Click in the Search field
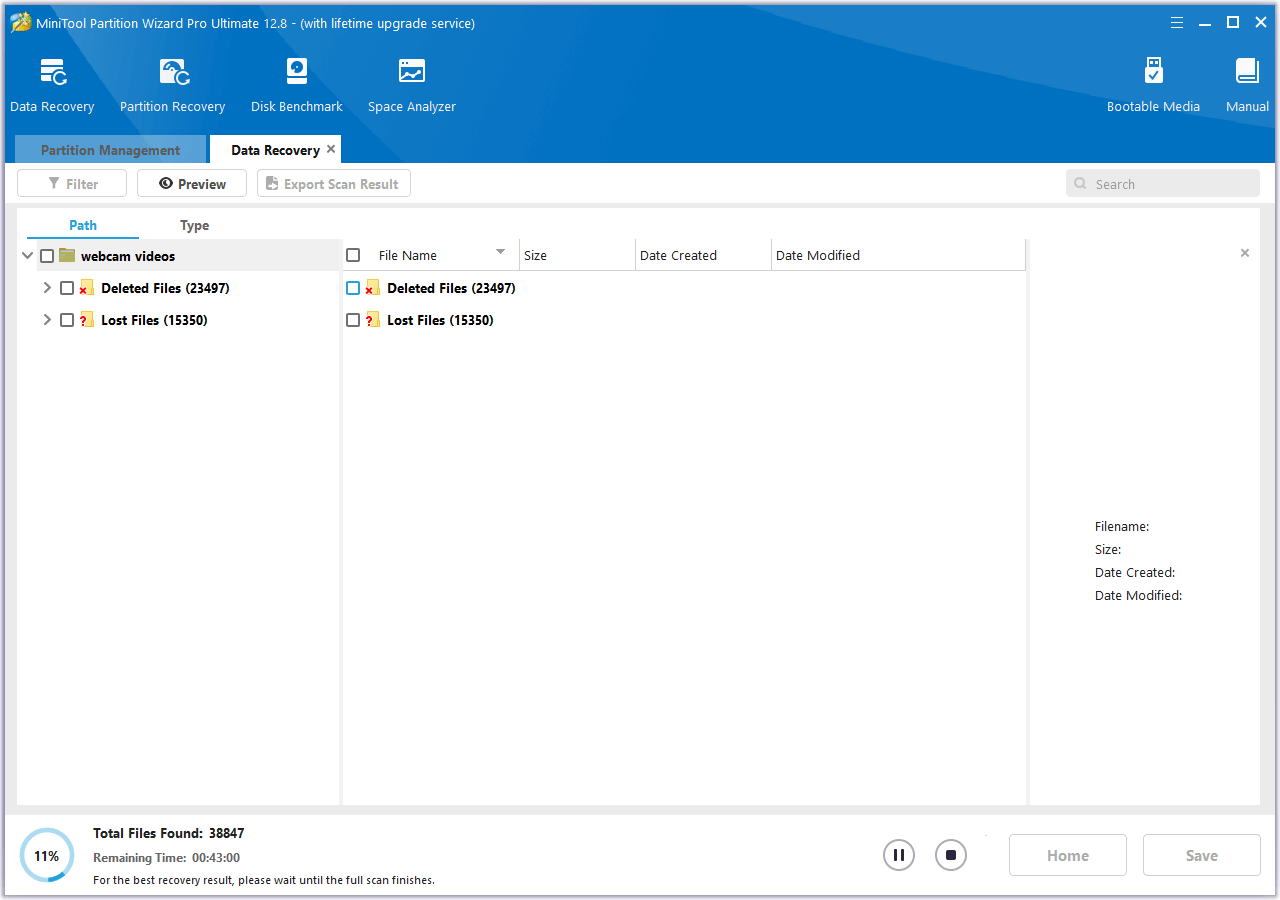1280x900 pixels. 1163,184
